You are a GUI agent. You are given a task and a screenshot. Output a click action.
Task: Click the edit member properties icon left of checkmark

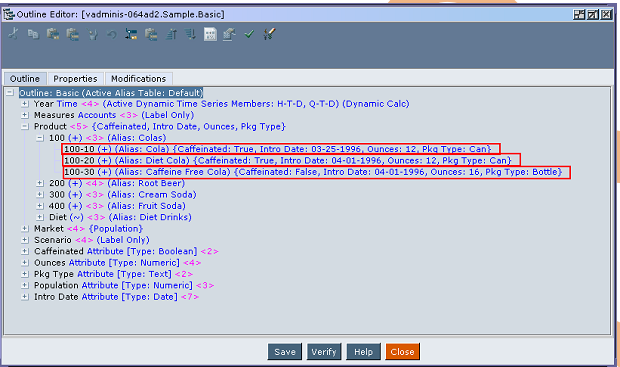229,34
